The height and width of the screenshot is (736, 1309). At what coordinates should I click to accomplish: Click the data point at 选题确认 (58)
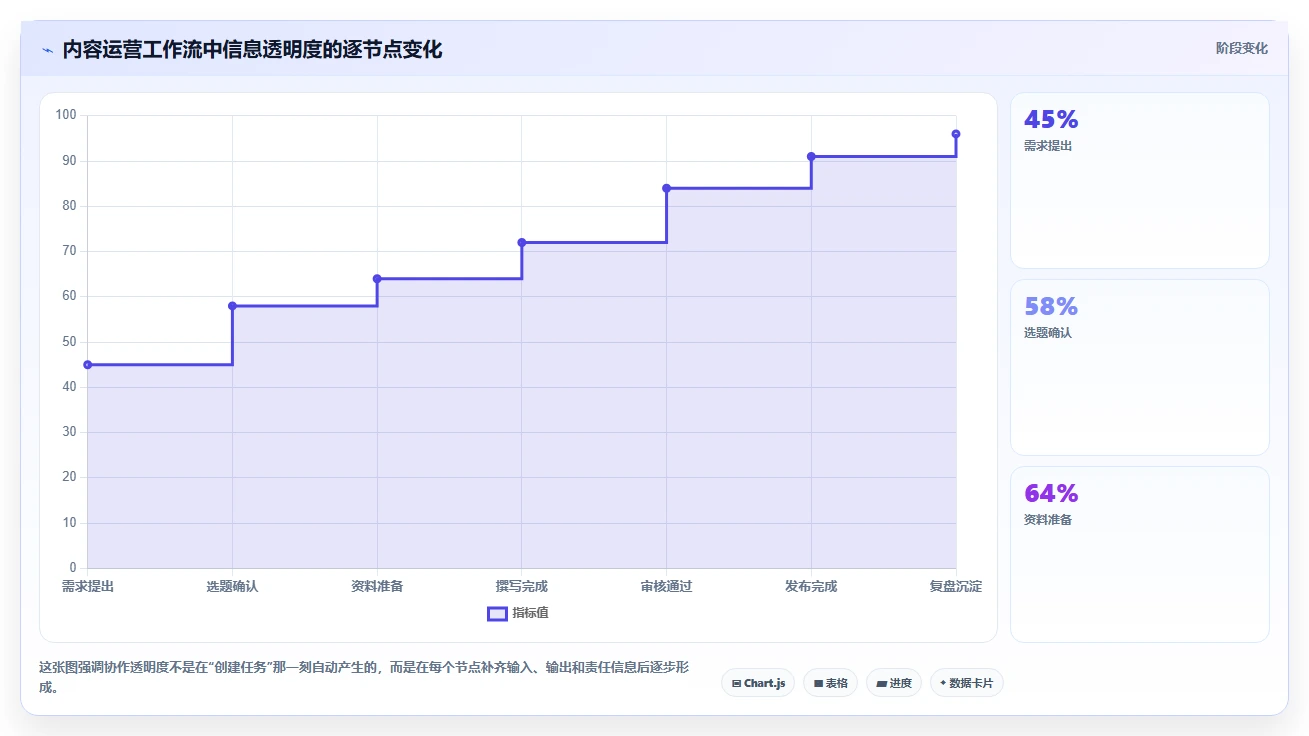pos(232,306)
